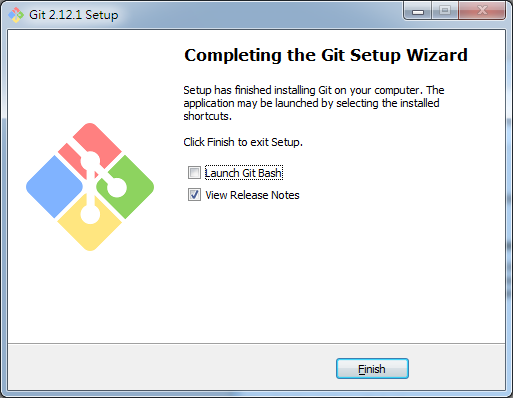The height and width of the screenshot is (398, 513).
Task: Uncheck the View Release Notes checkbox
Action: click(194, 195)
